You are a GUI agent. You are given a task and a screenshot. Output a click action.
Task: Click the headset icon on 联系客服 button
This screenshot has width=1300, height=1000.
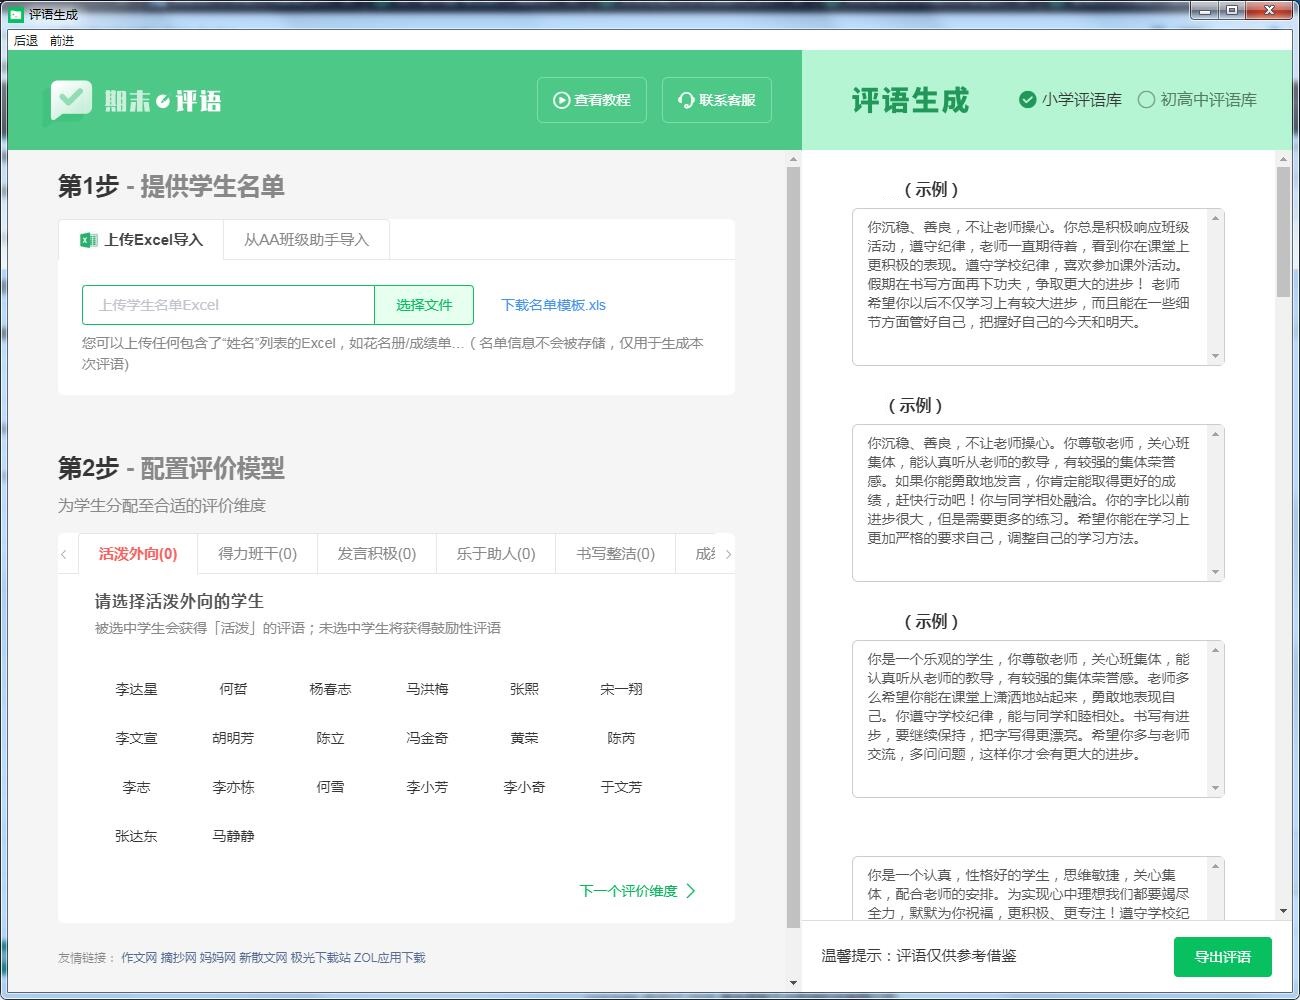(684, 100)
